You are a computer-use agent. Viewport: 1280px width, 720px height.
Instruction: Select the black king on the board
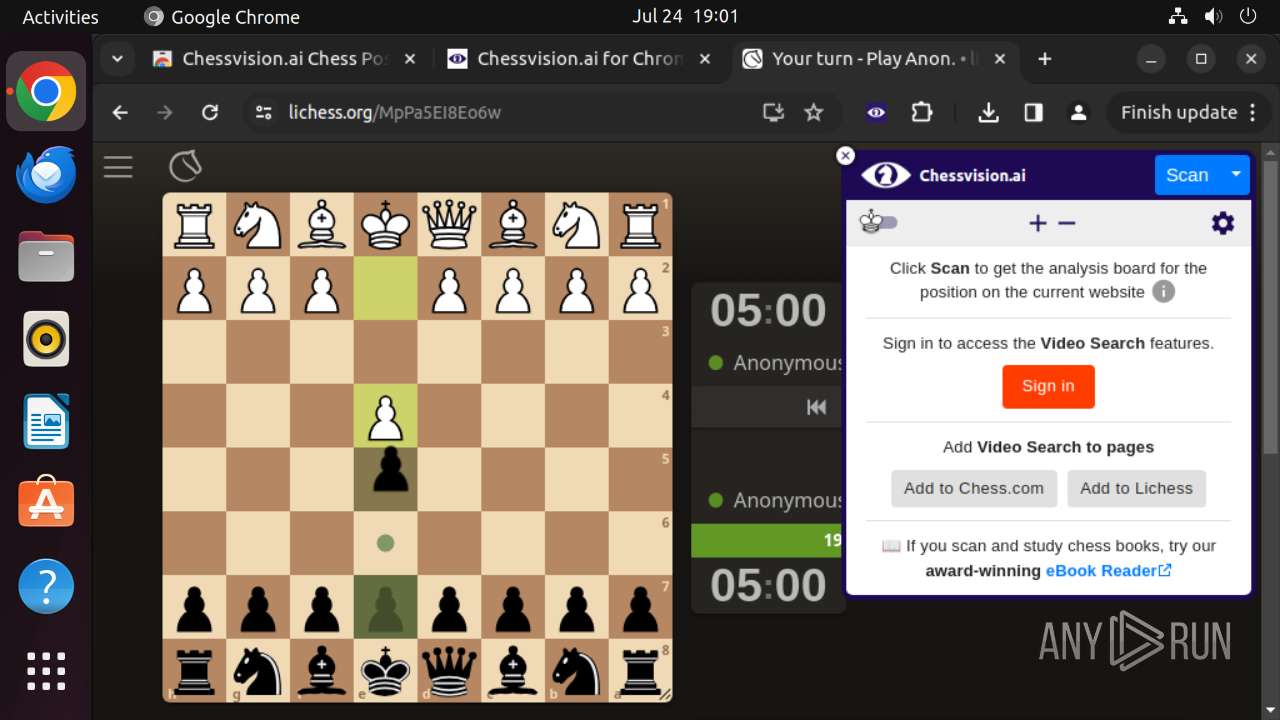[385, 671]
